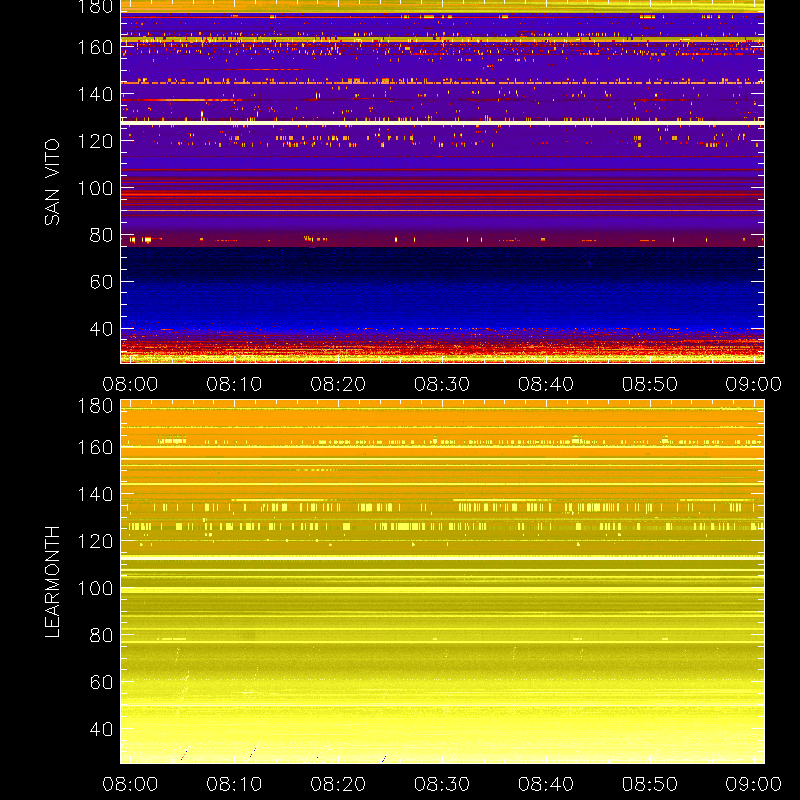Select the 120 tick on San Vito axis

click(x=95, y=141)
